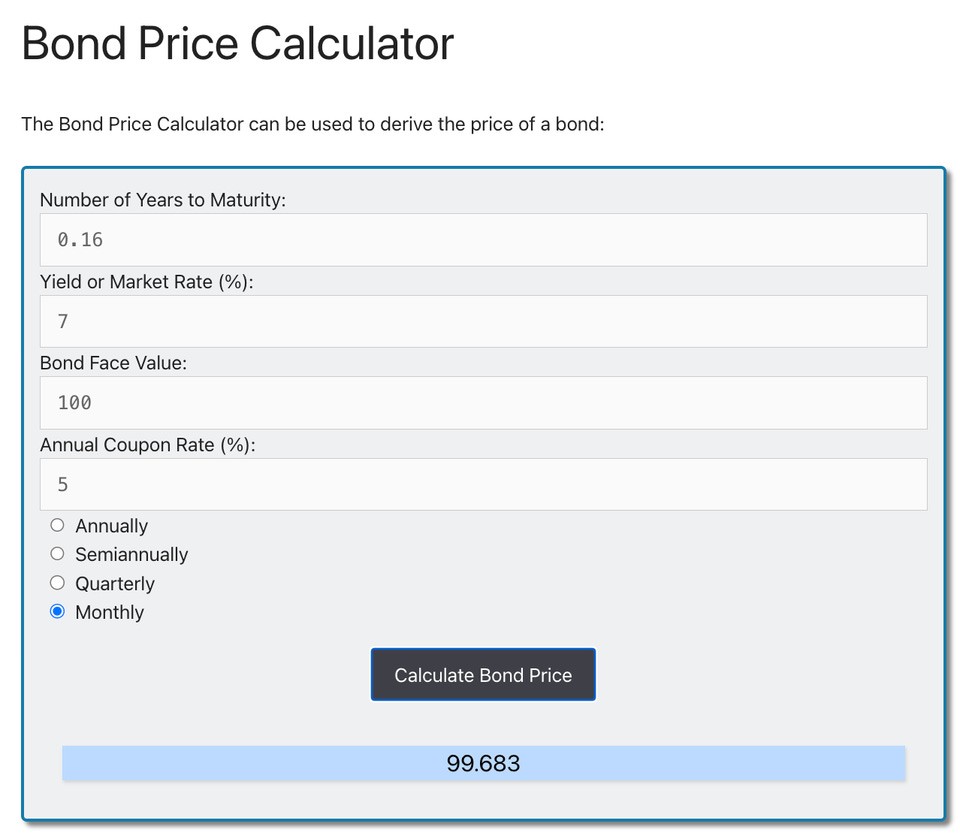Click the Calculate Bond Price button
This screenshot has height=838, width=960.
(x=483, y=675)
